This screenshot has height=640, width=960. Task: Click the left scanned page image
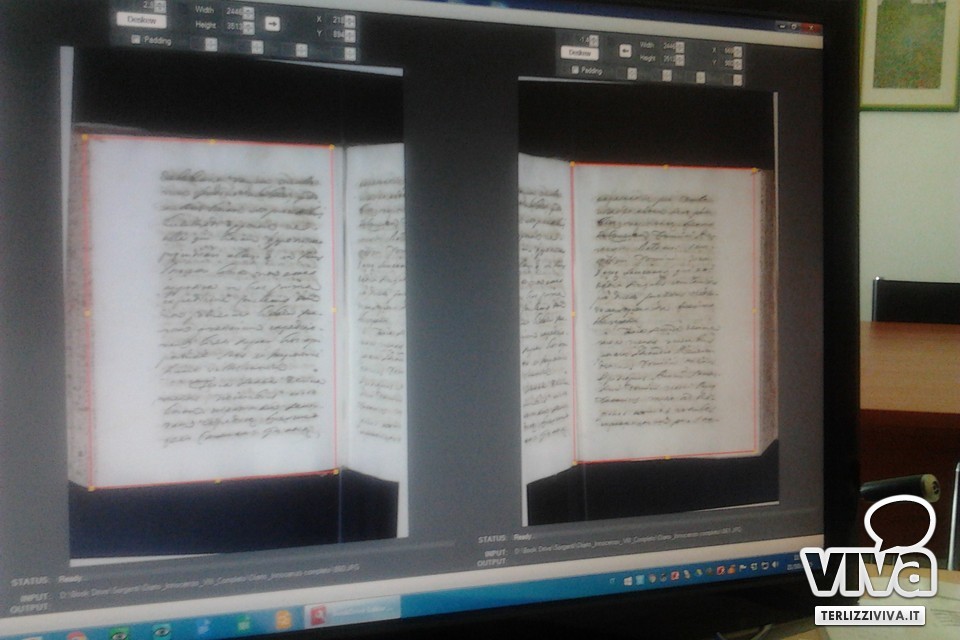236,303
